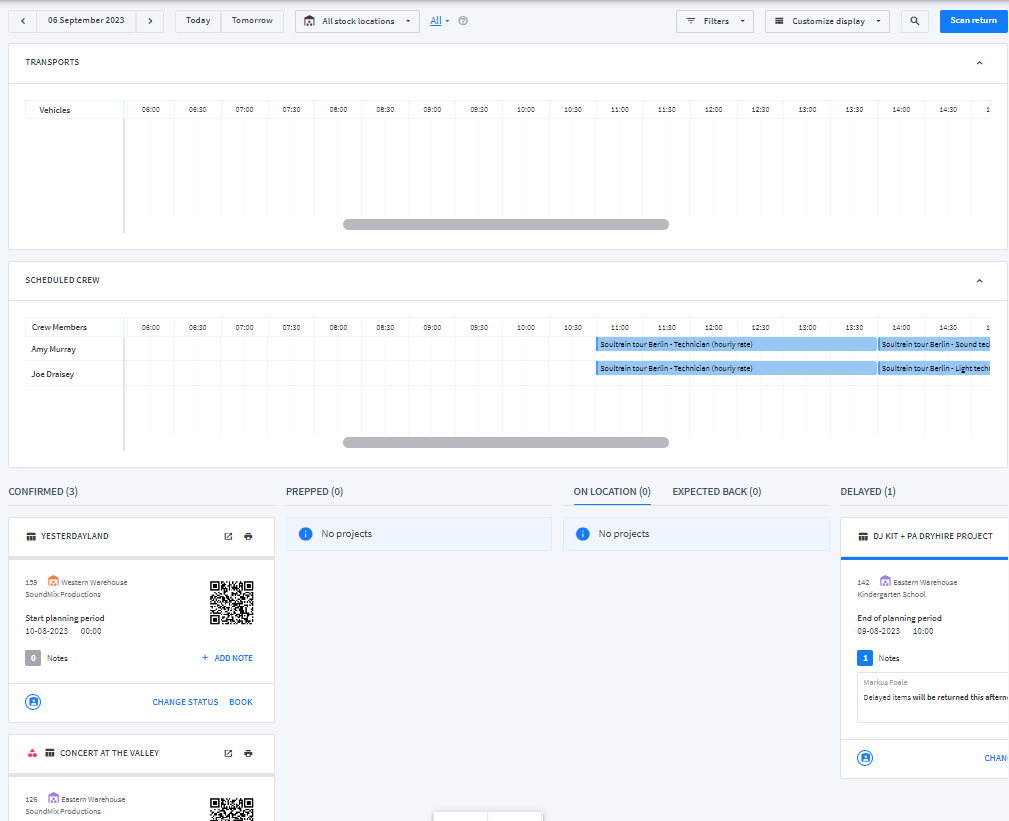Click the Transports timeline horizontal scrollbar
Viewport: 1009px width, 821px height.
click(x=506, y=225)
